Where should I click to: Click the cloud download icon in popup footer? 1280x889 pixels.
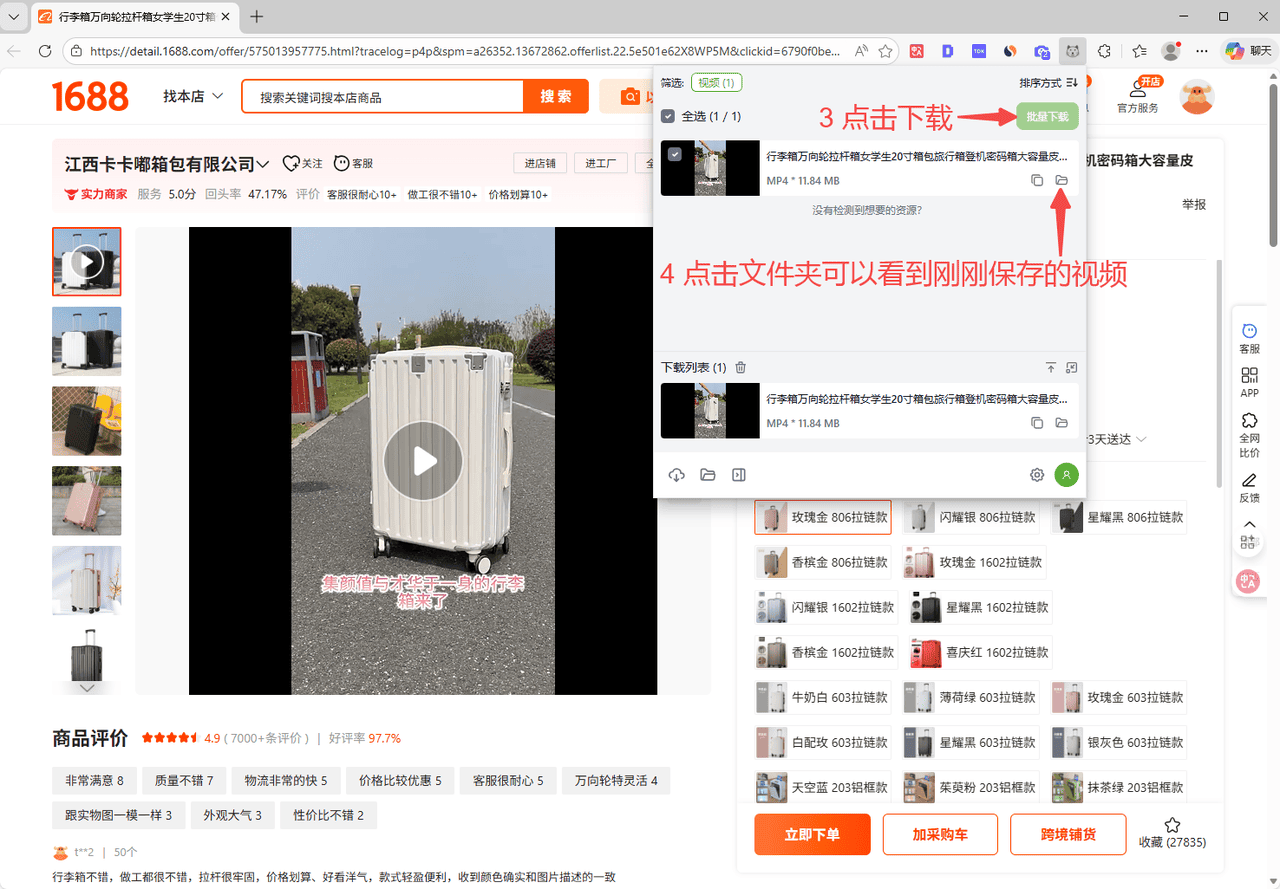click(x=677, y=475)
